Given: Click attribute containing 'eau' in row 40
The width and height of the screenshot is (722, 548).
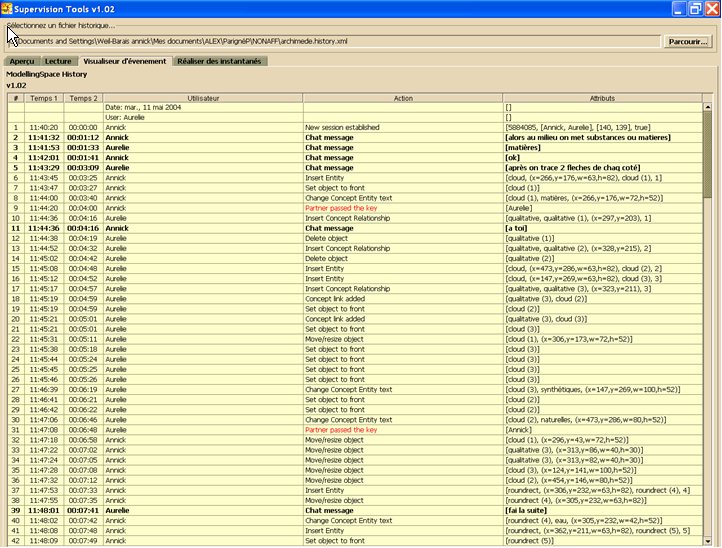Looking at the screenshot, I should tap(603, 521).
